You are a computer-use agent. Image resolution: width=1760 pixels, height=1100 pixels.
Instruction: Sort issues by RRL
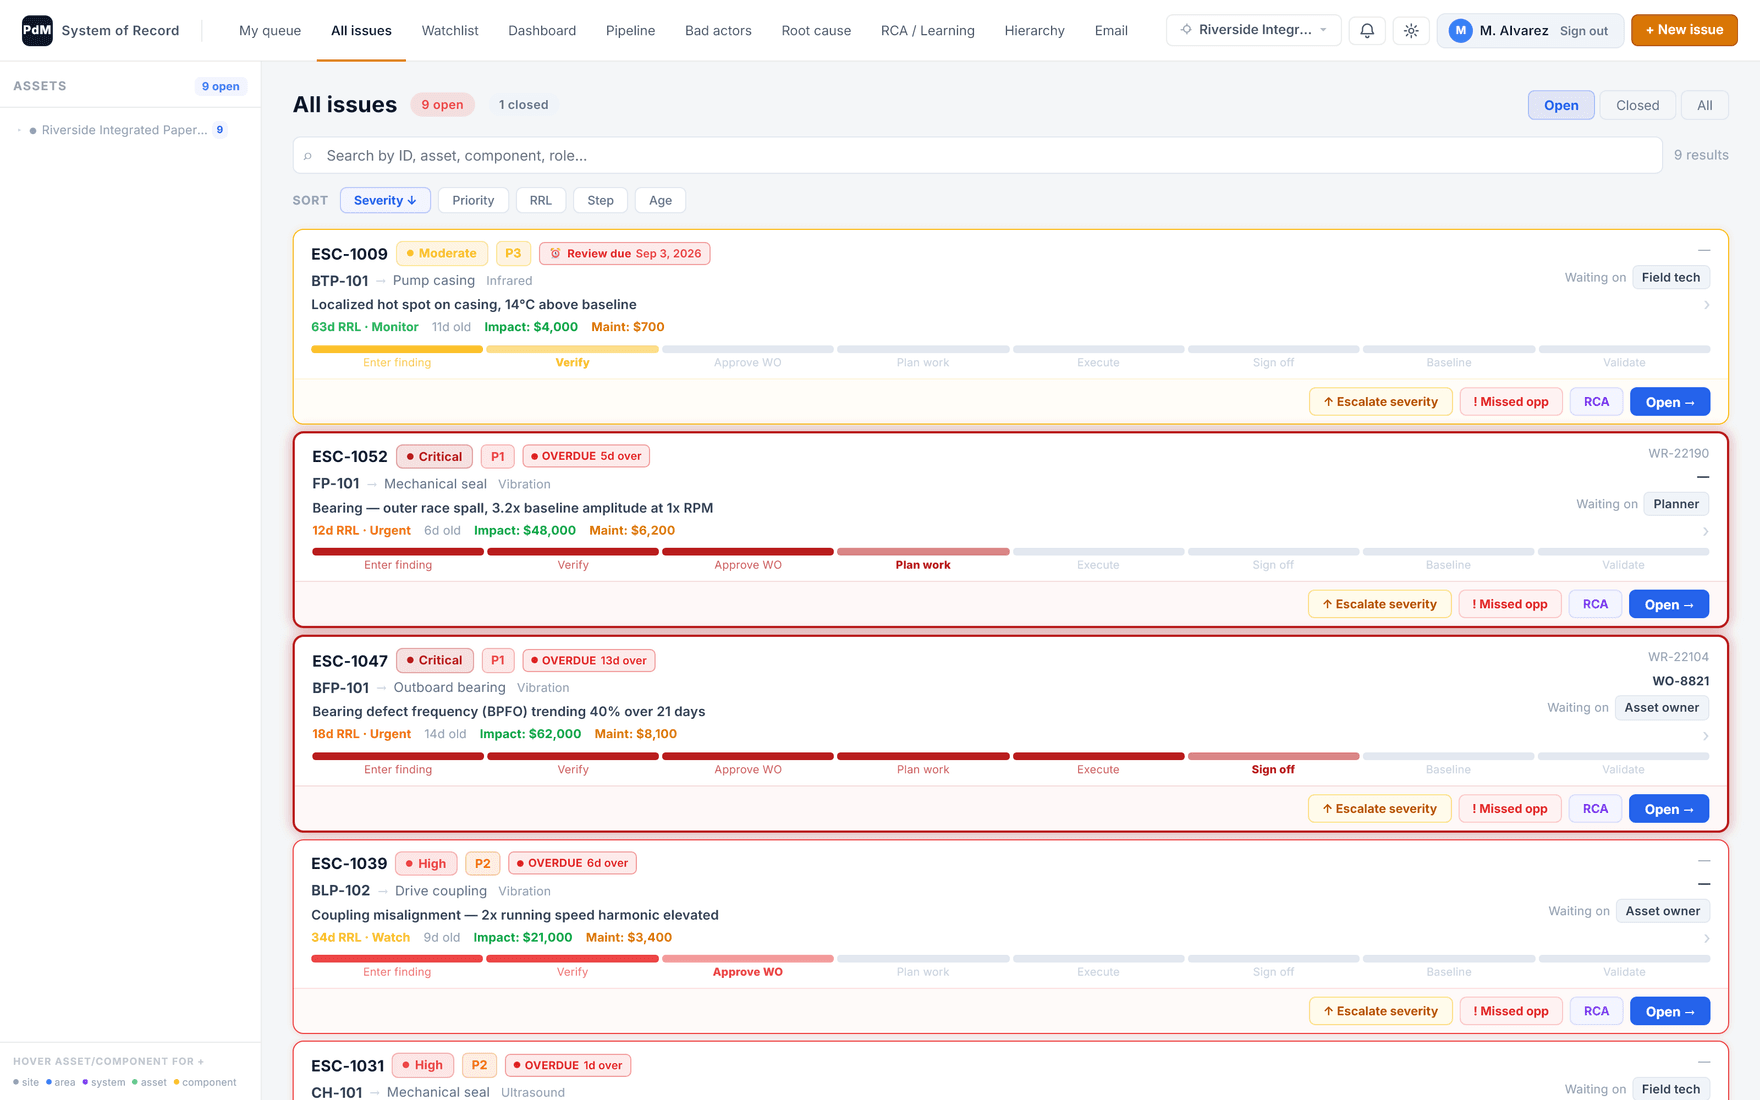(541, 201)
